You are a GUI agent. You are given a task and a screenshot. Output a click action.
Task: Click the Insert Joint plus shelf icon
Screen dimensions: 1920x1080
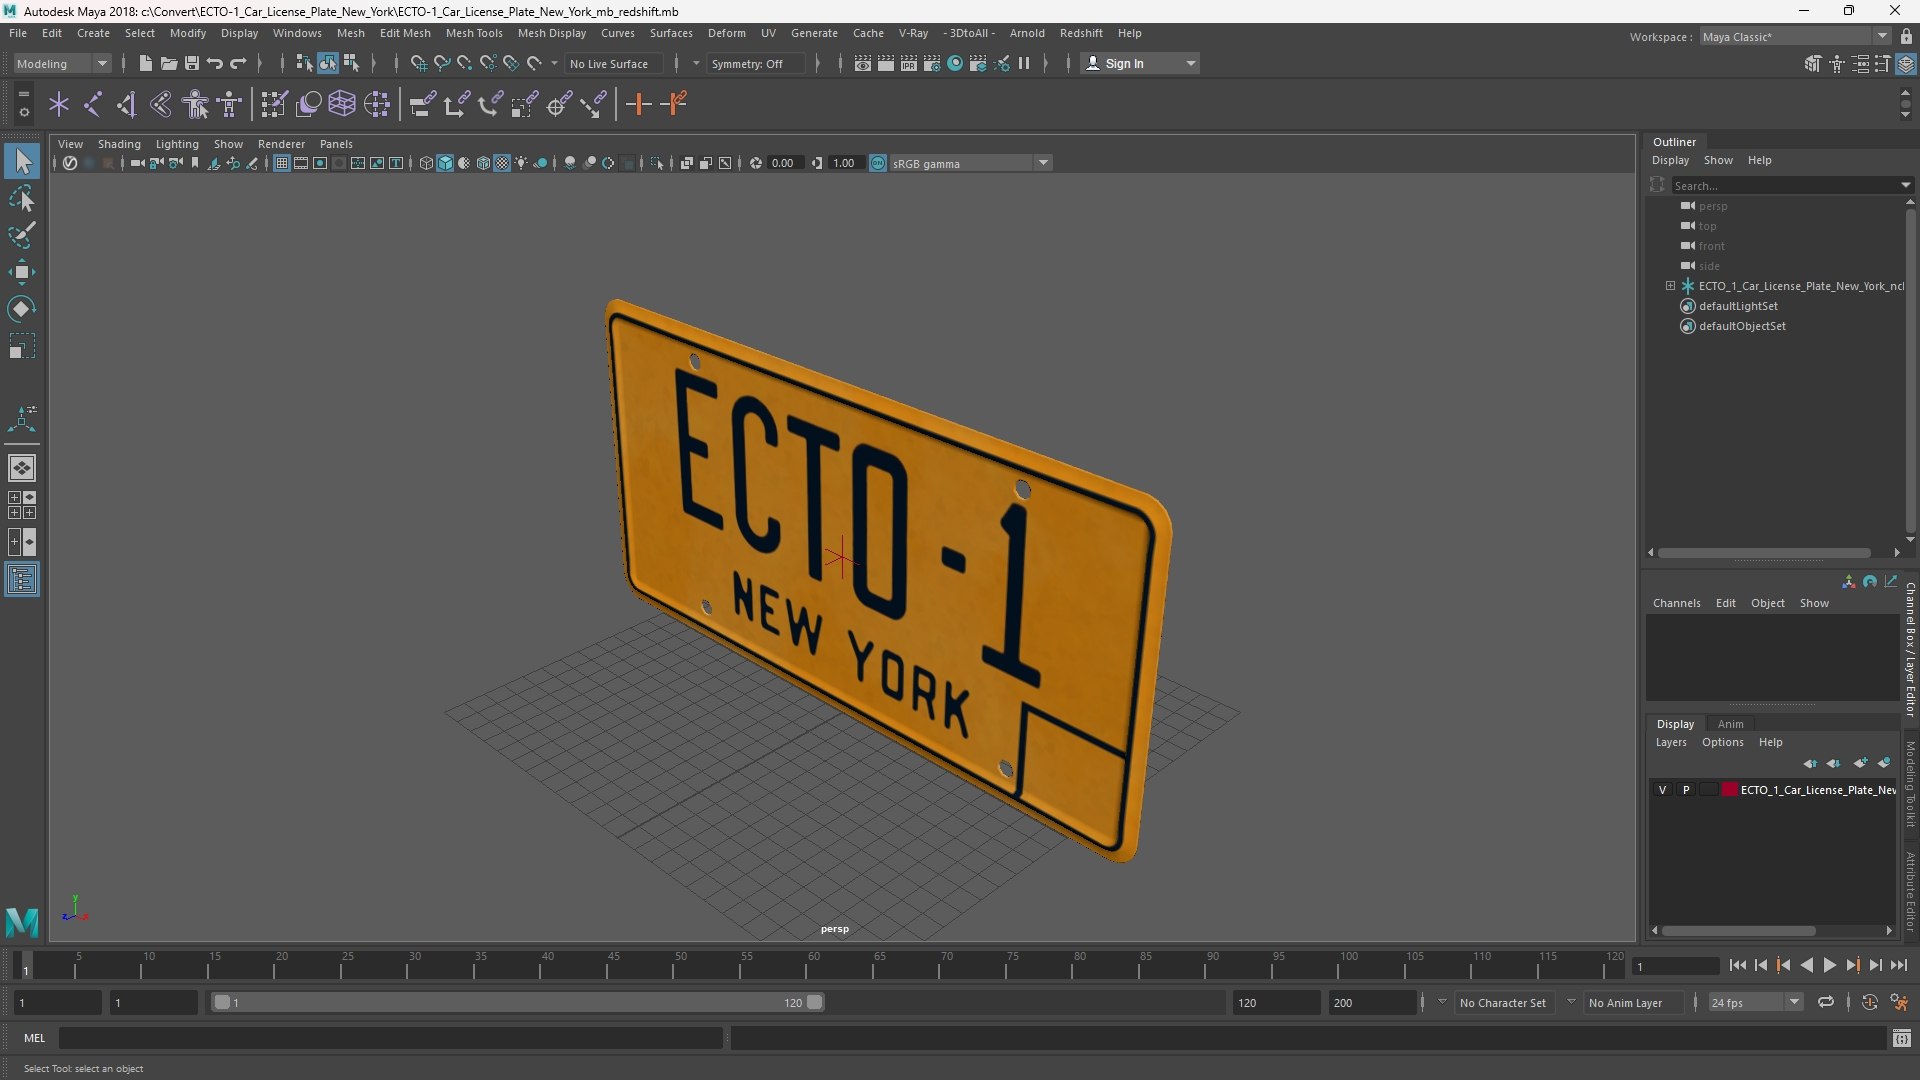pos(638,104)
